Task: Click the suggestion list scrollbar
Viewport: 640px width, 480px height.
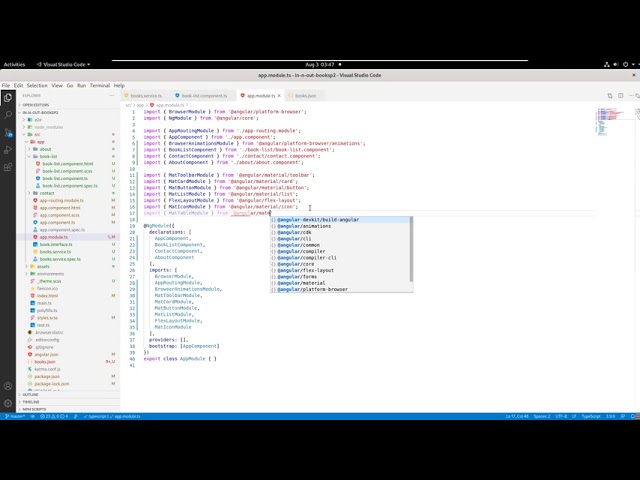Action: 411,249
